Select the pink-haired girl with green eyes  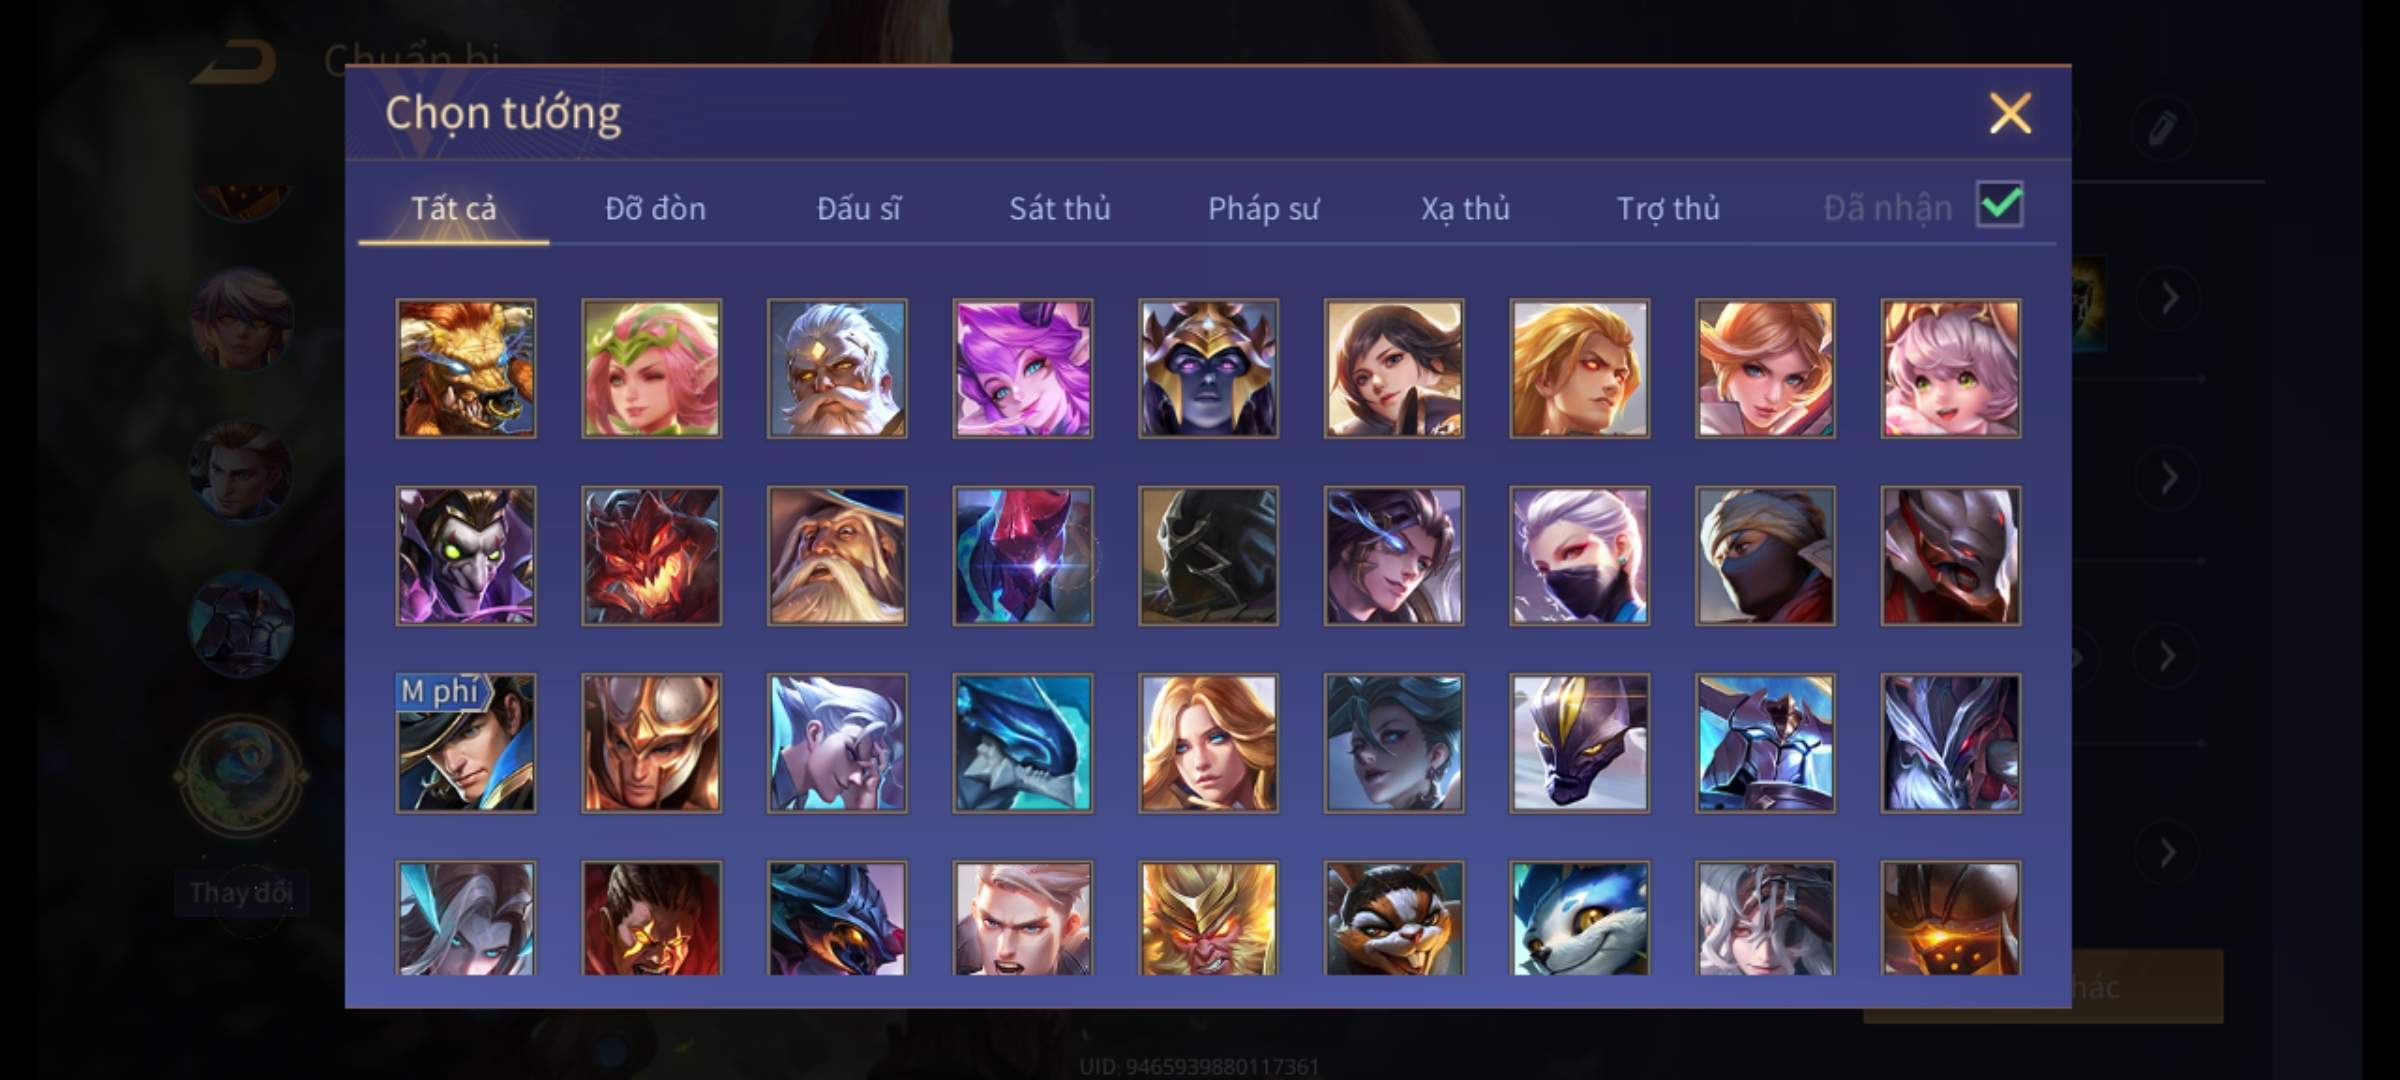tap(1950, 368)
